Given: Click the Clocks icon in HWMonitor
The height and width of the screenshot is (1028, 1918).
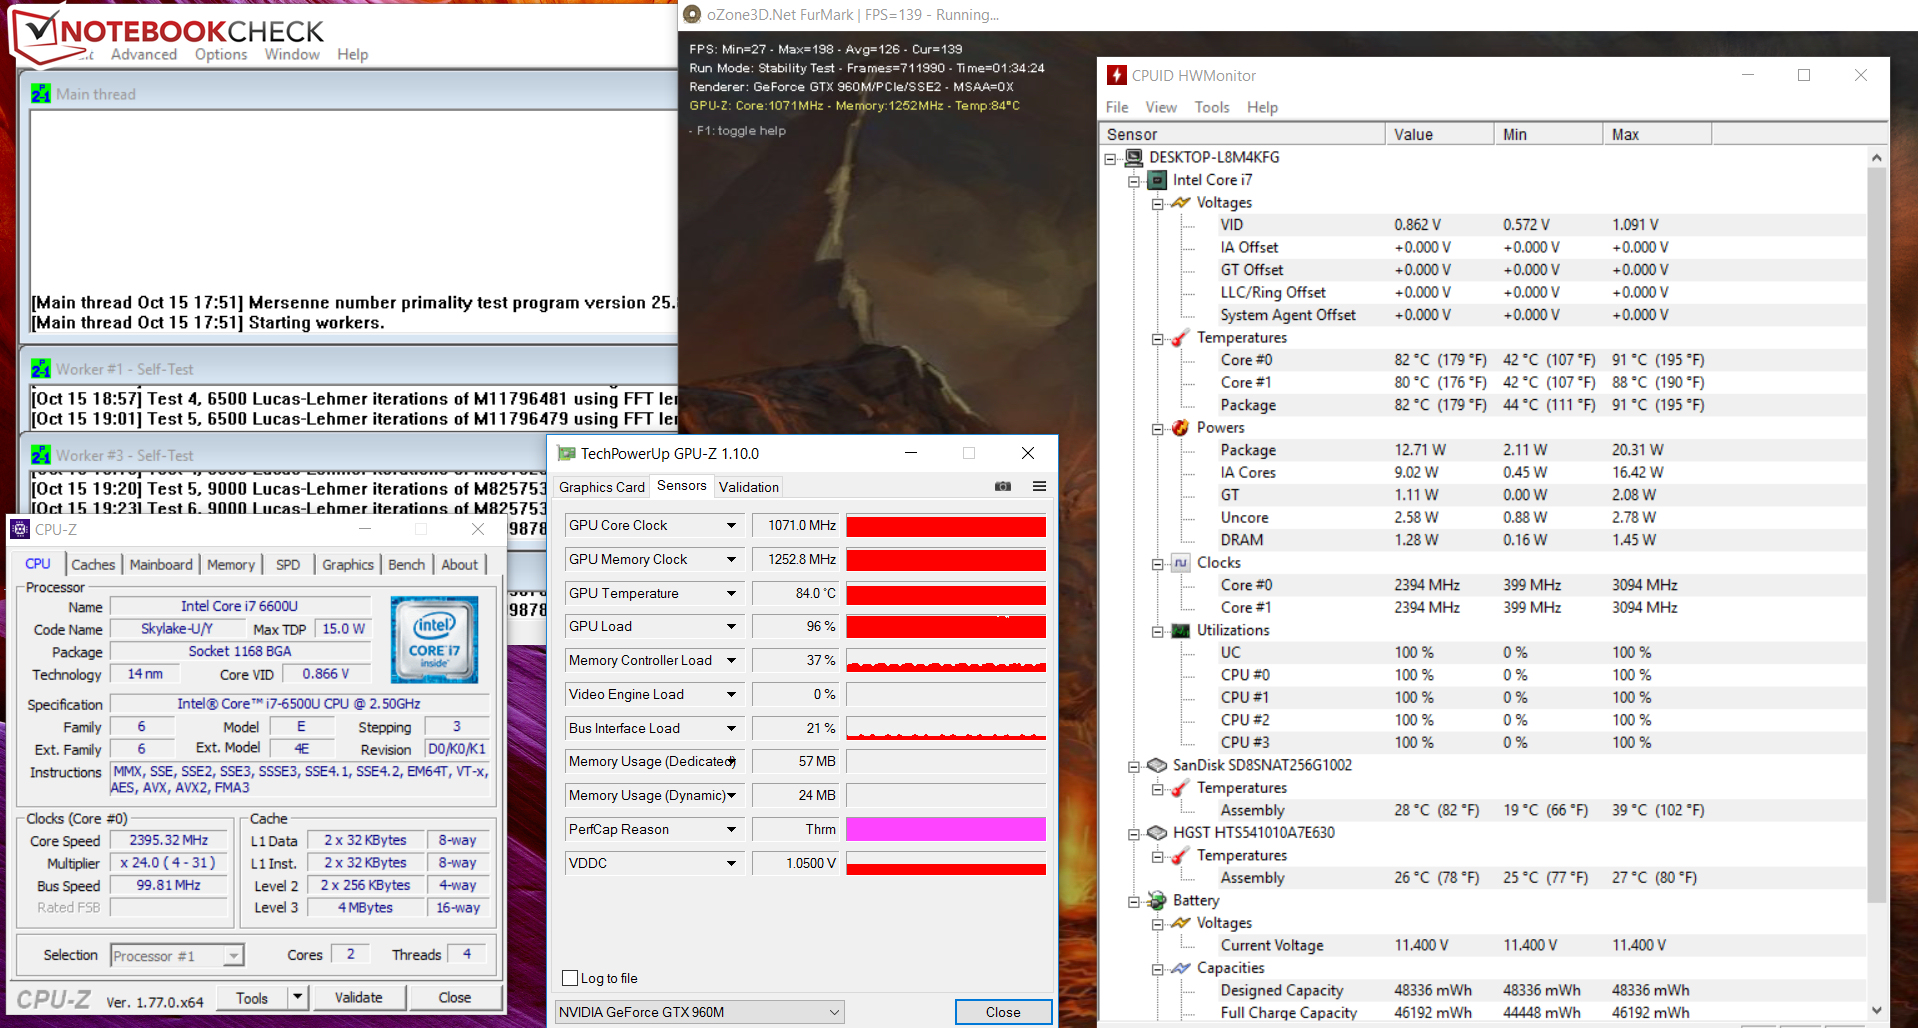Looking at the screenshot, I should click(1181, 562).
